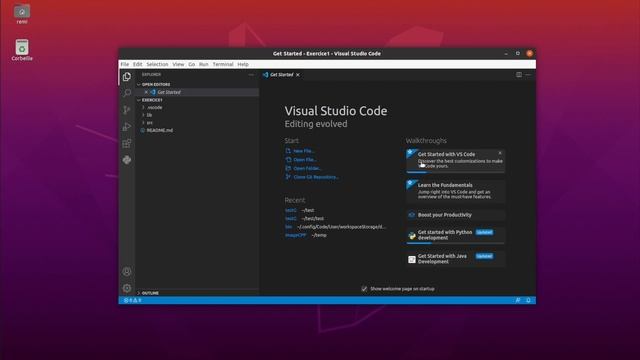Open recent folder located at ~/test

click(x=291, y=210)
